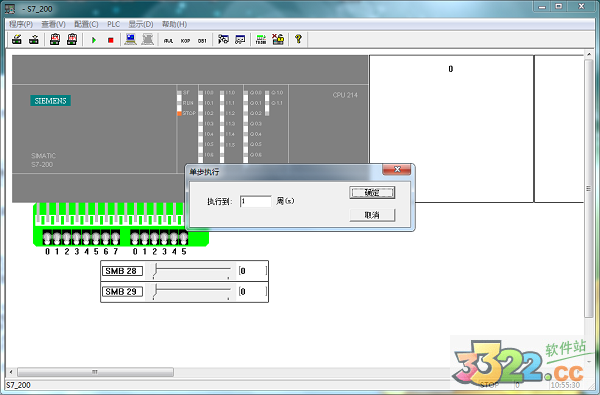Click the first toolbar icon with a pencil

tap(16, 39)
